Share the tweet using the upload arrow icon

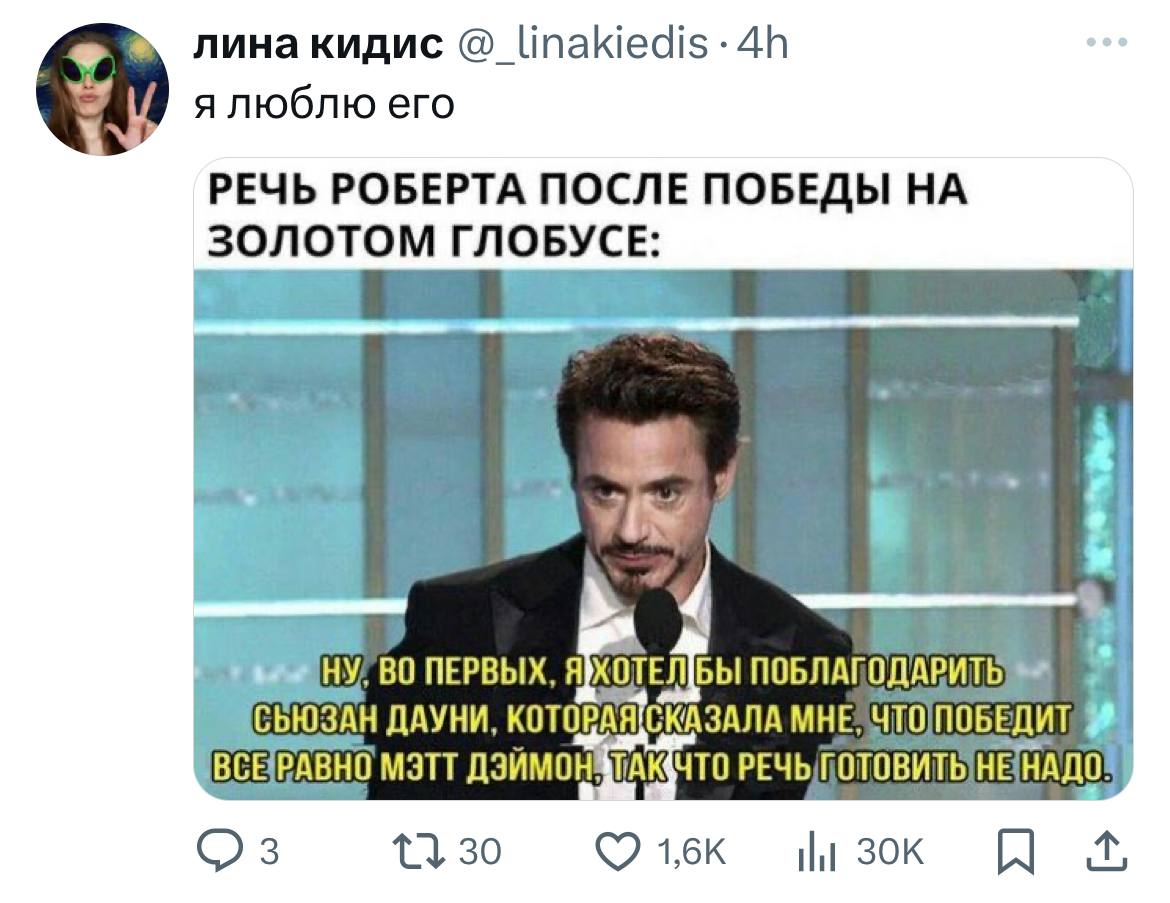(1107, 852)
